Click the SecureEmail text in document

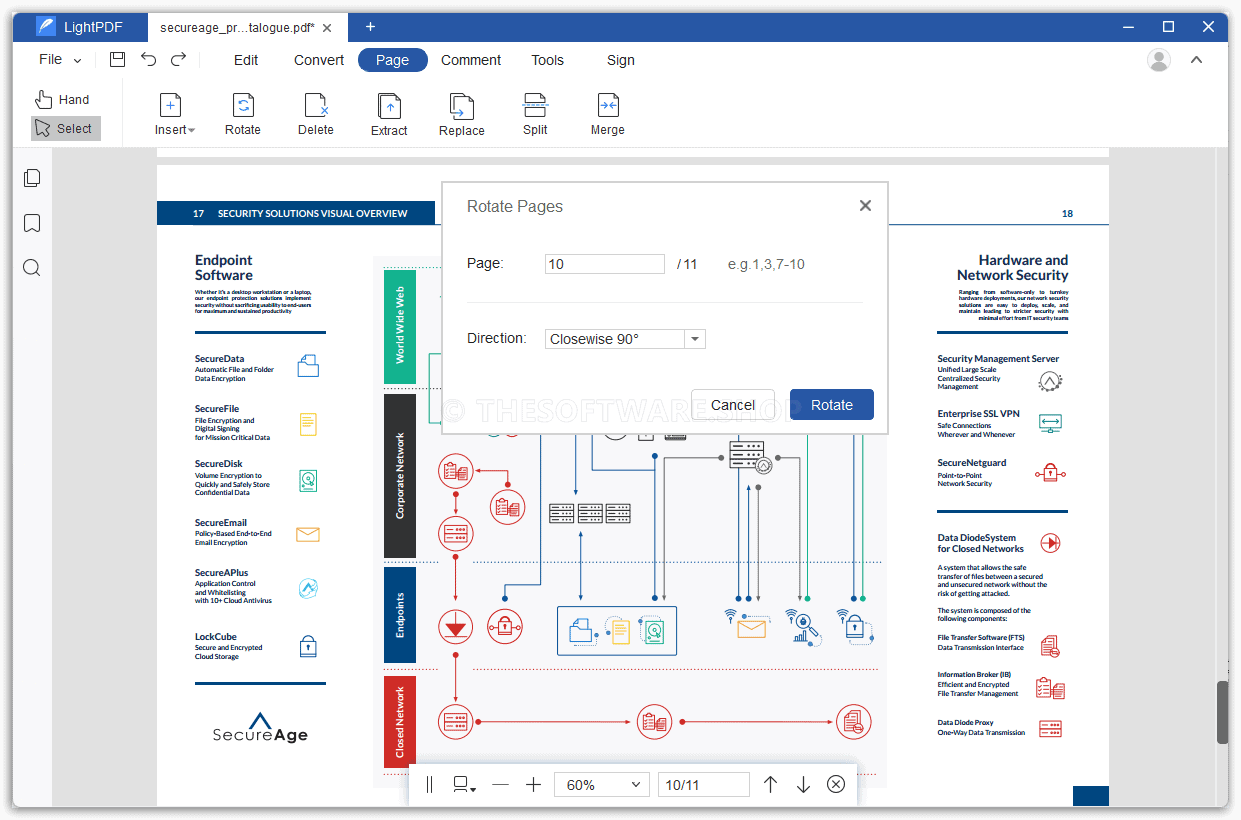click(x=221, y=523)
